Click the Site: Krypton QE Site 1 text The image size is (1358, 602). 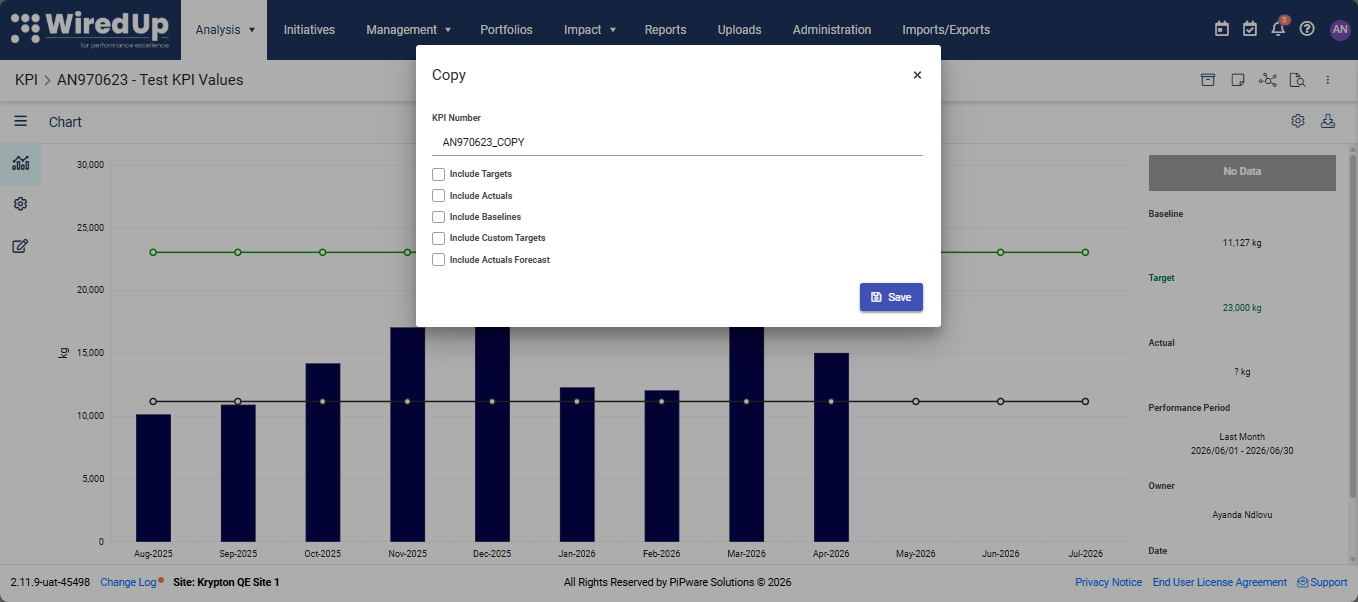pyautogui.click(x=226, y=582)
